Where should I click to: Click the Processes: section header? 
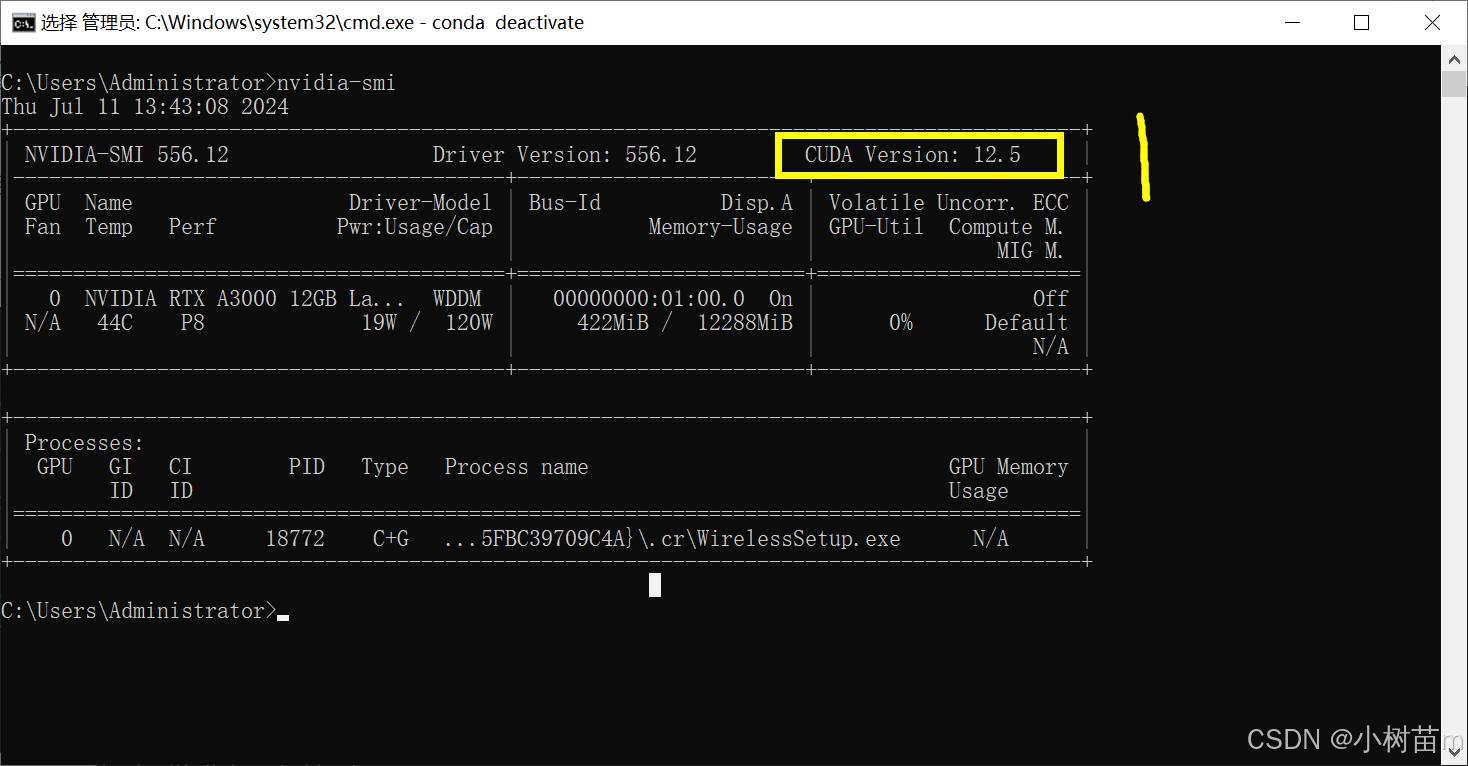84,443
